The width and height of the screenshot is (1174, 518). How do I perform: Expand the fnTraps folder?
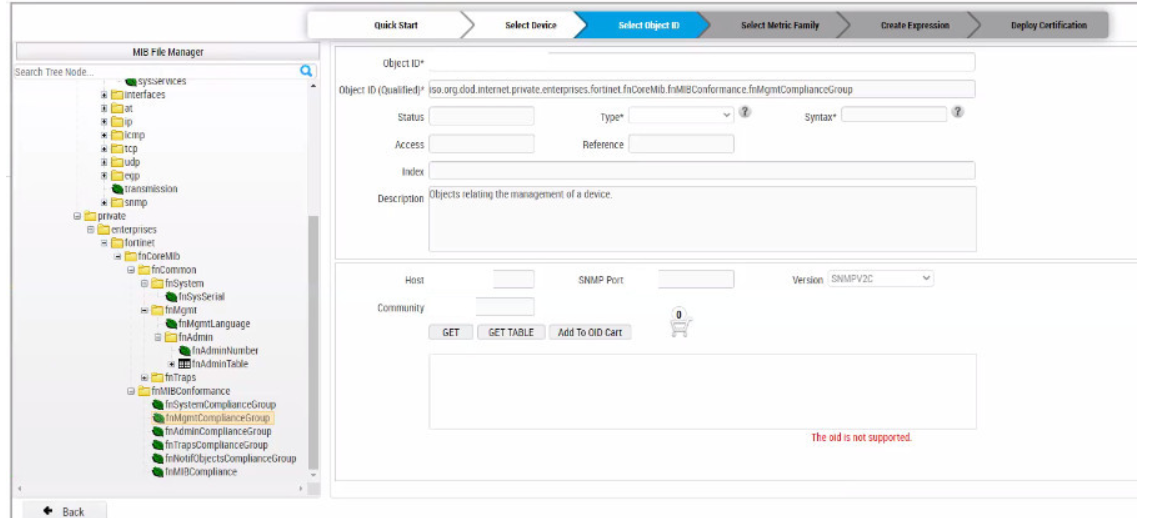[144, 377]
